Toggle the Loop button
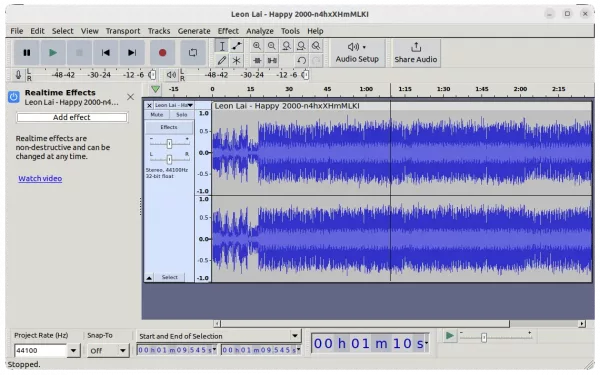Viewport: 600px width, 375px height. point(193,52)
